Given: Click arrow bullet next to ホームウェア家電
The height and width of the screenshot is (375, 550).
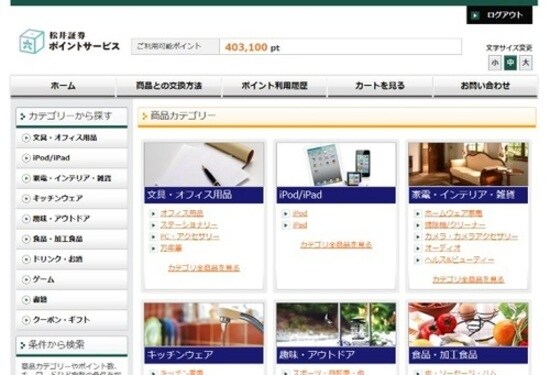Looking at the screenshot, I should click(x=417, y=213).
